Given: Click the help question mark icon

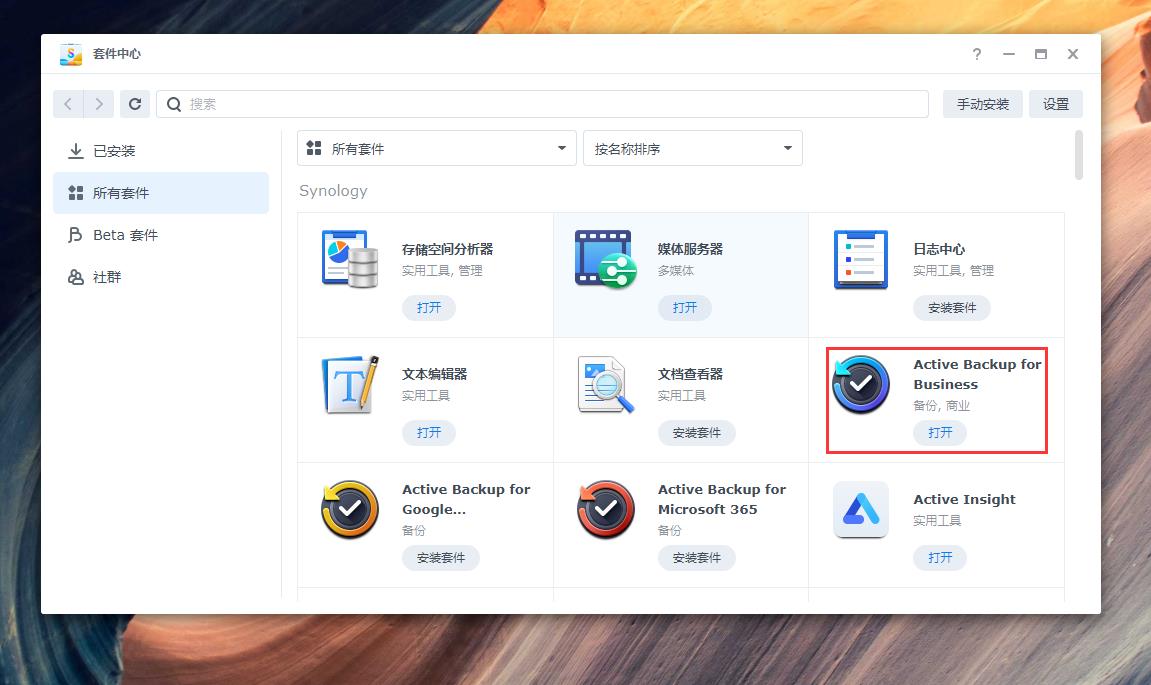Looking at the screenshot, I should [976, 55].
